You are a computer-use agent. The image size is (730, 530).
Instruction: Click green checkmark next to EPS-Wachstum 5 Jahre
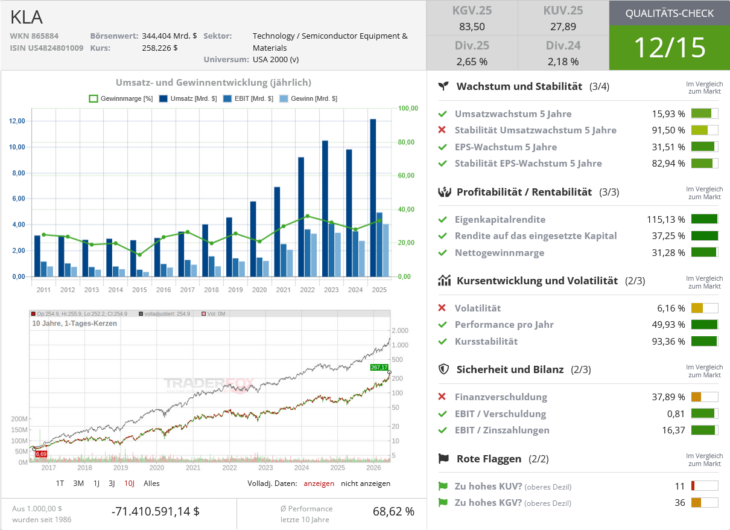(x=442, y=147)
